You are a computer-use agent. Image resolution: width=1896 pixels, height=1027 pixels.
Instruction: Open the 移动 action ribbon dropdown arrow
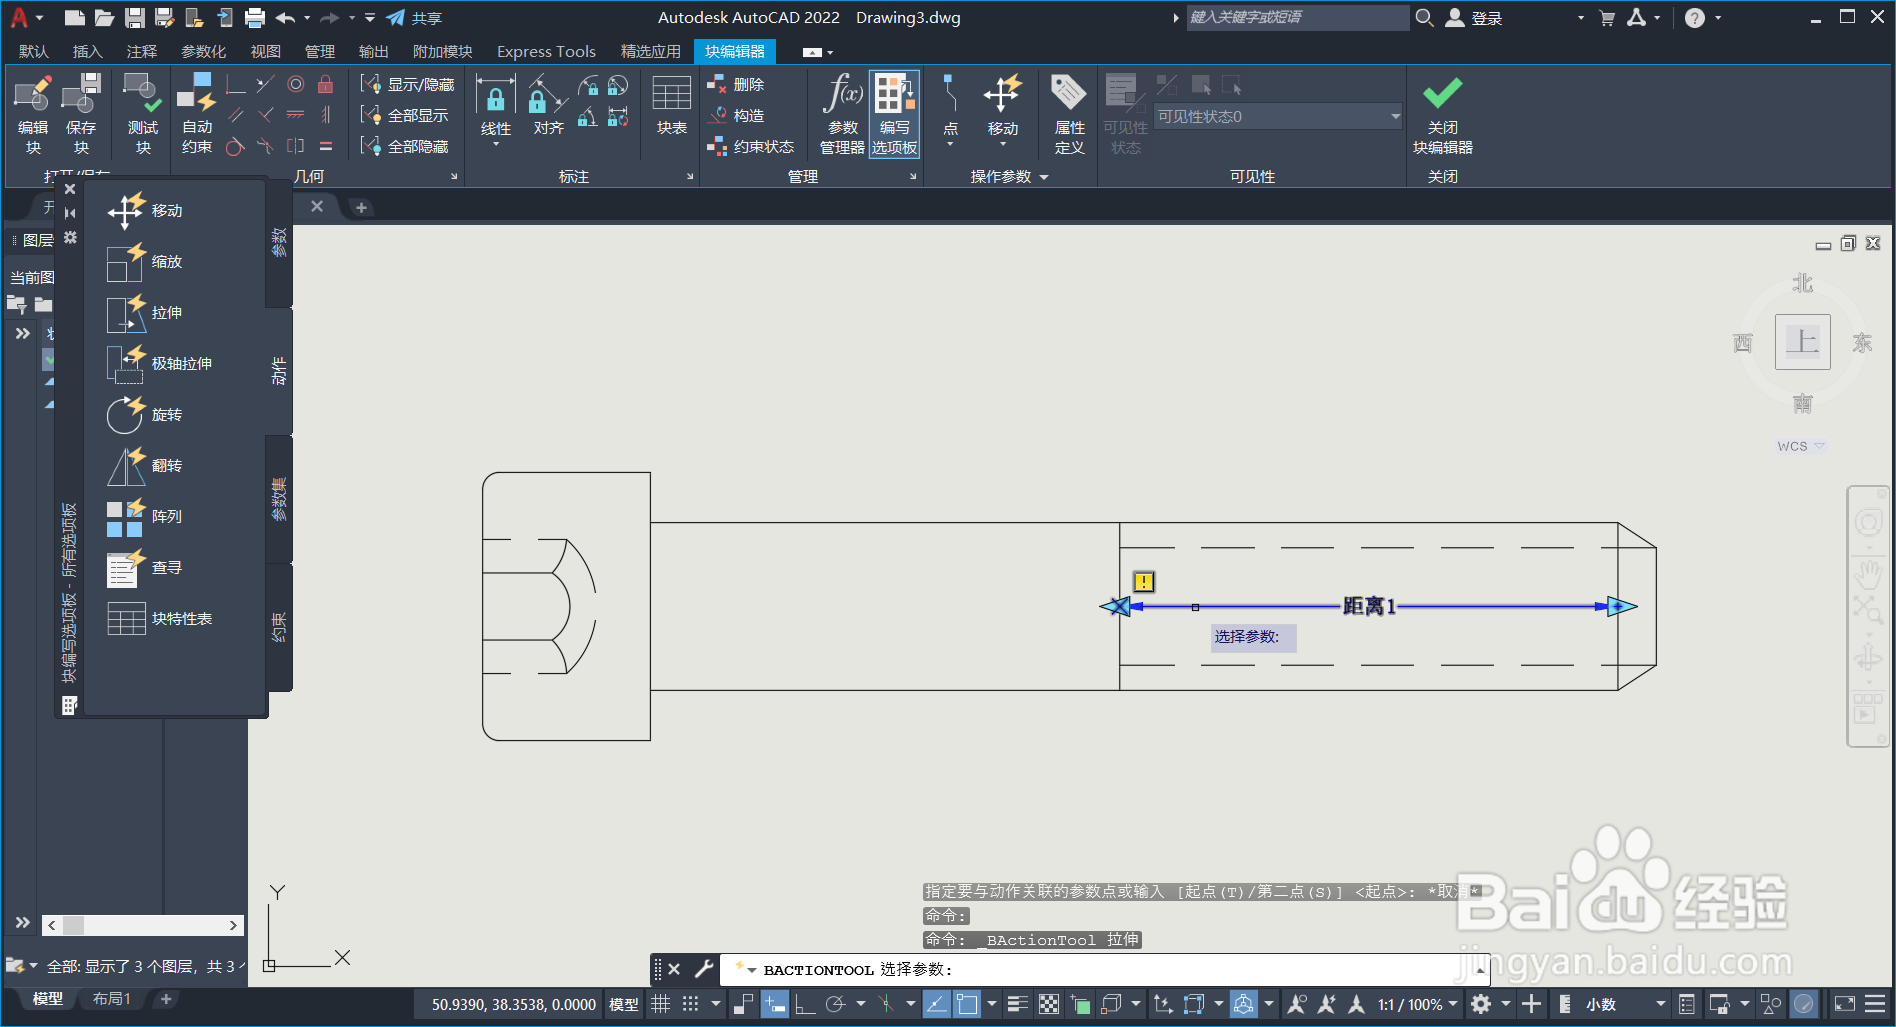(x=1003, y=145)
